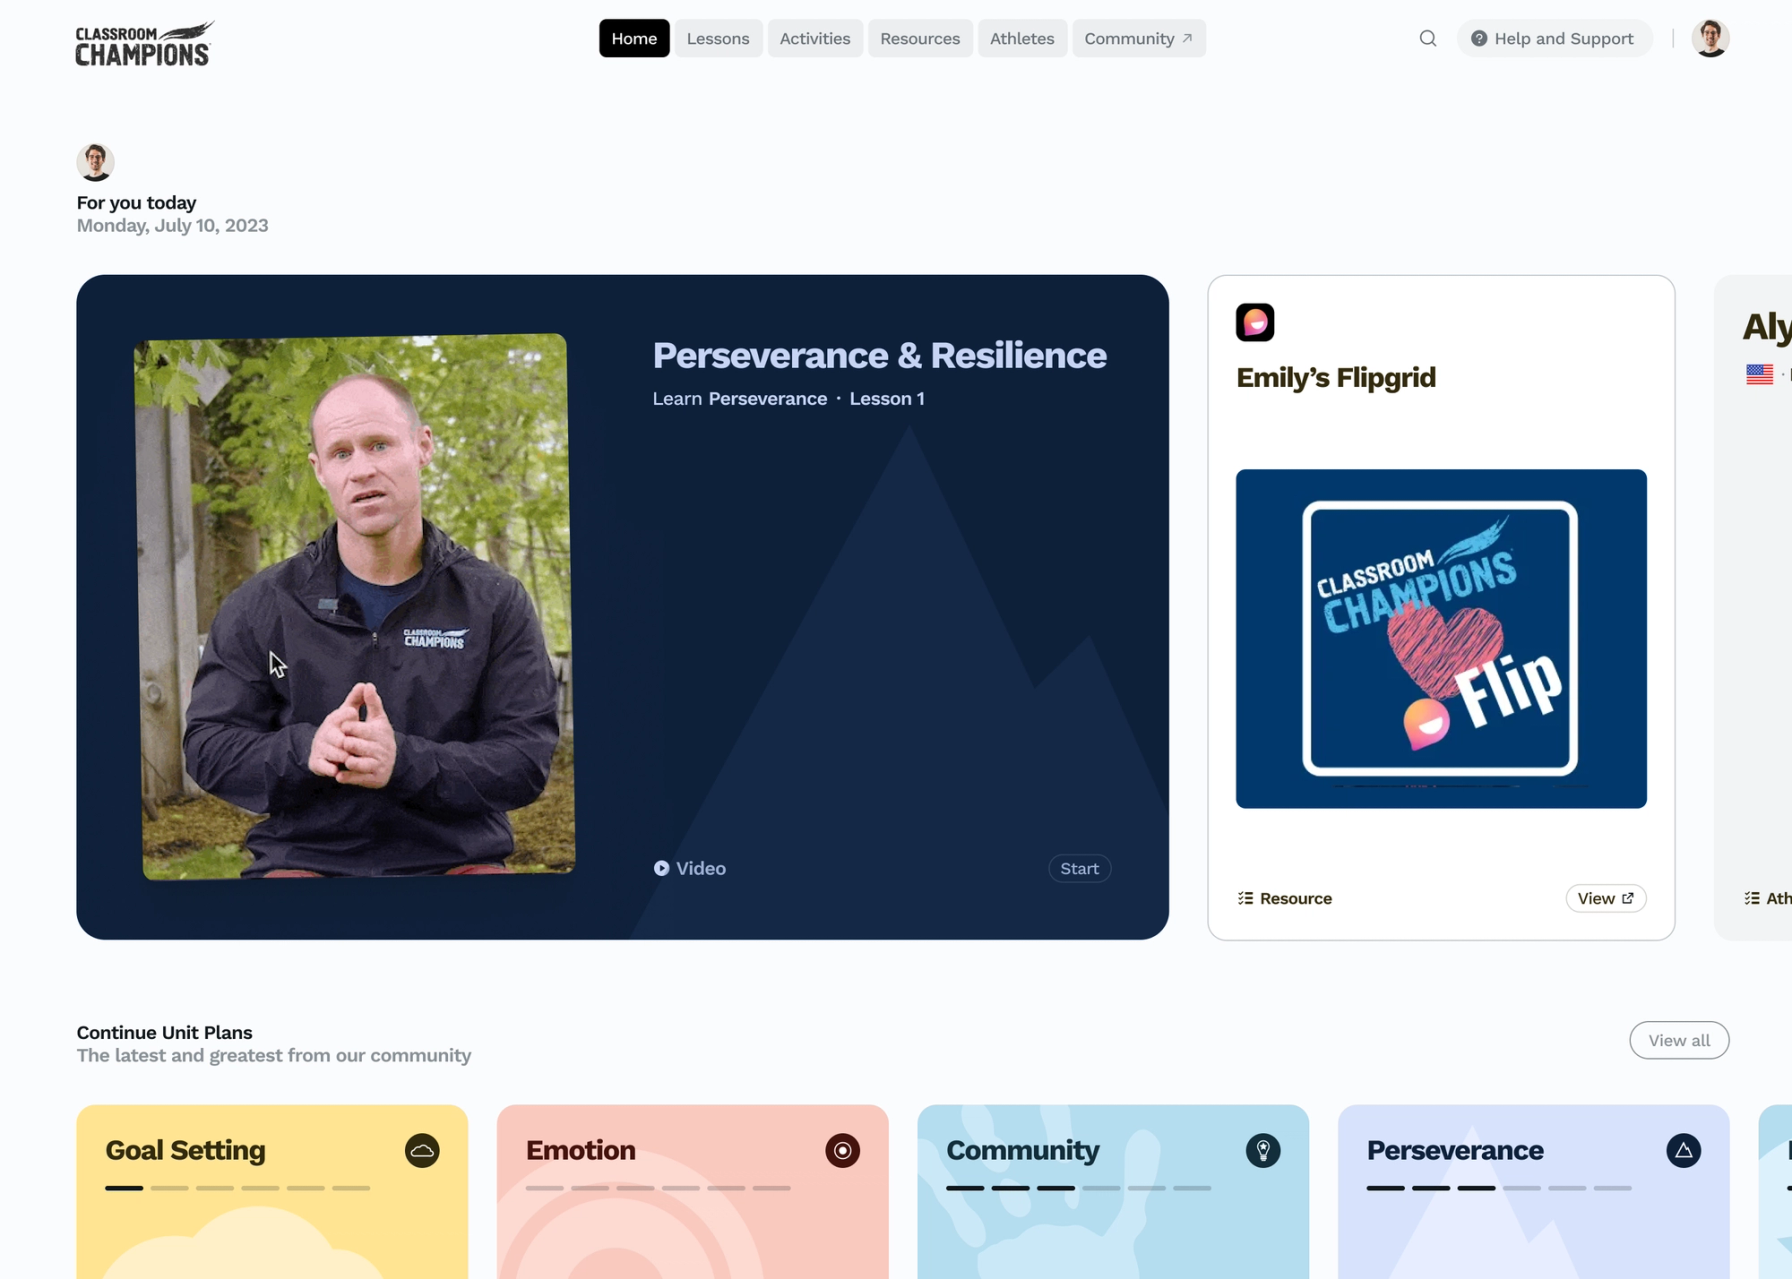This screenshot has width=1792, height=1279.
Task: Click the Community unit progress bar
Action: click(x=1079, y=1188)
